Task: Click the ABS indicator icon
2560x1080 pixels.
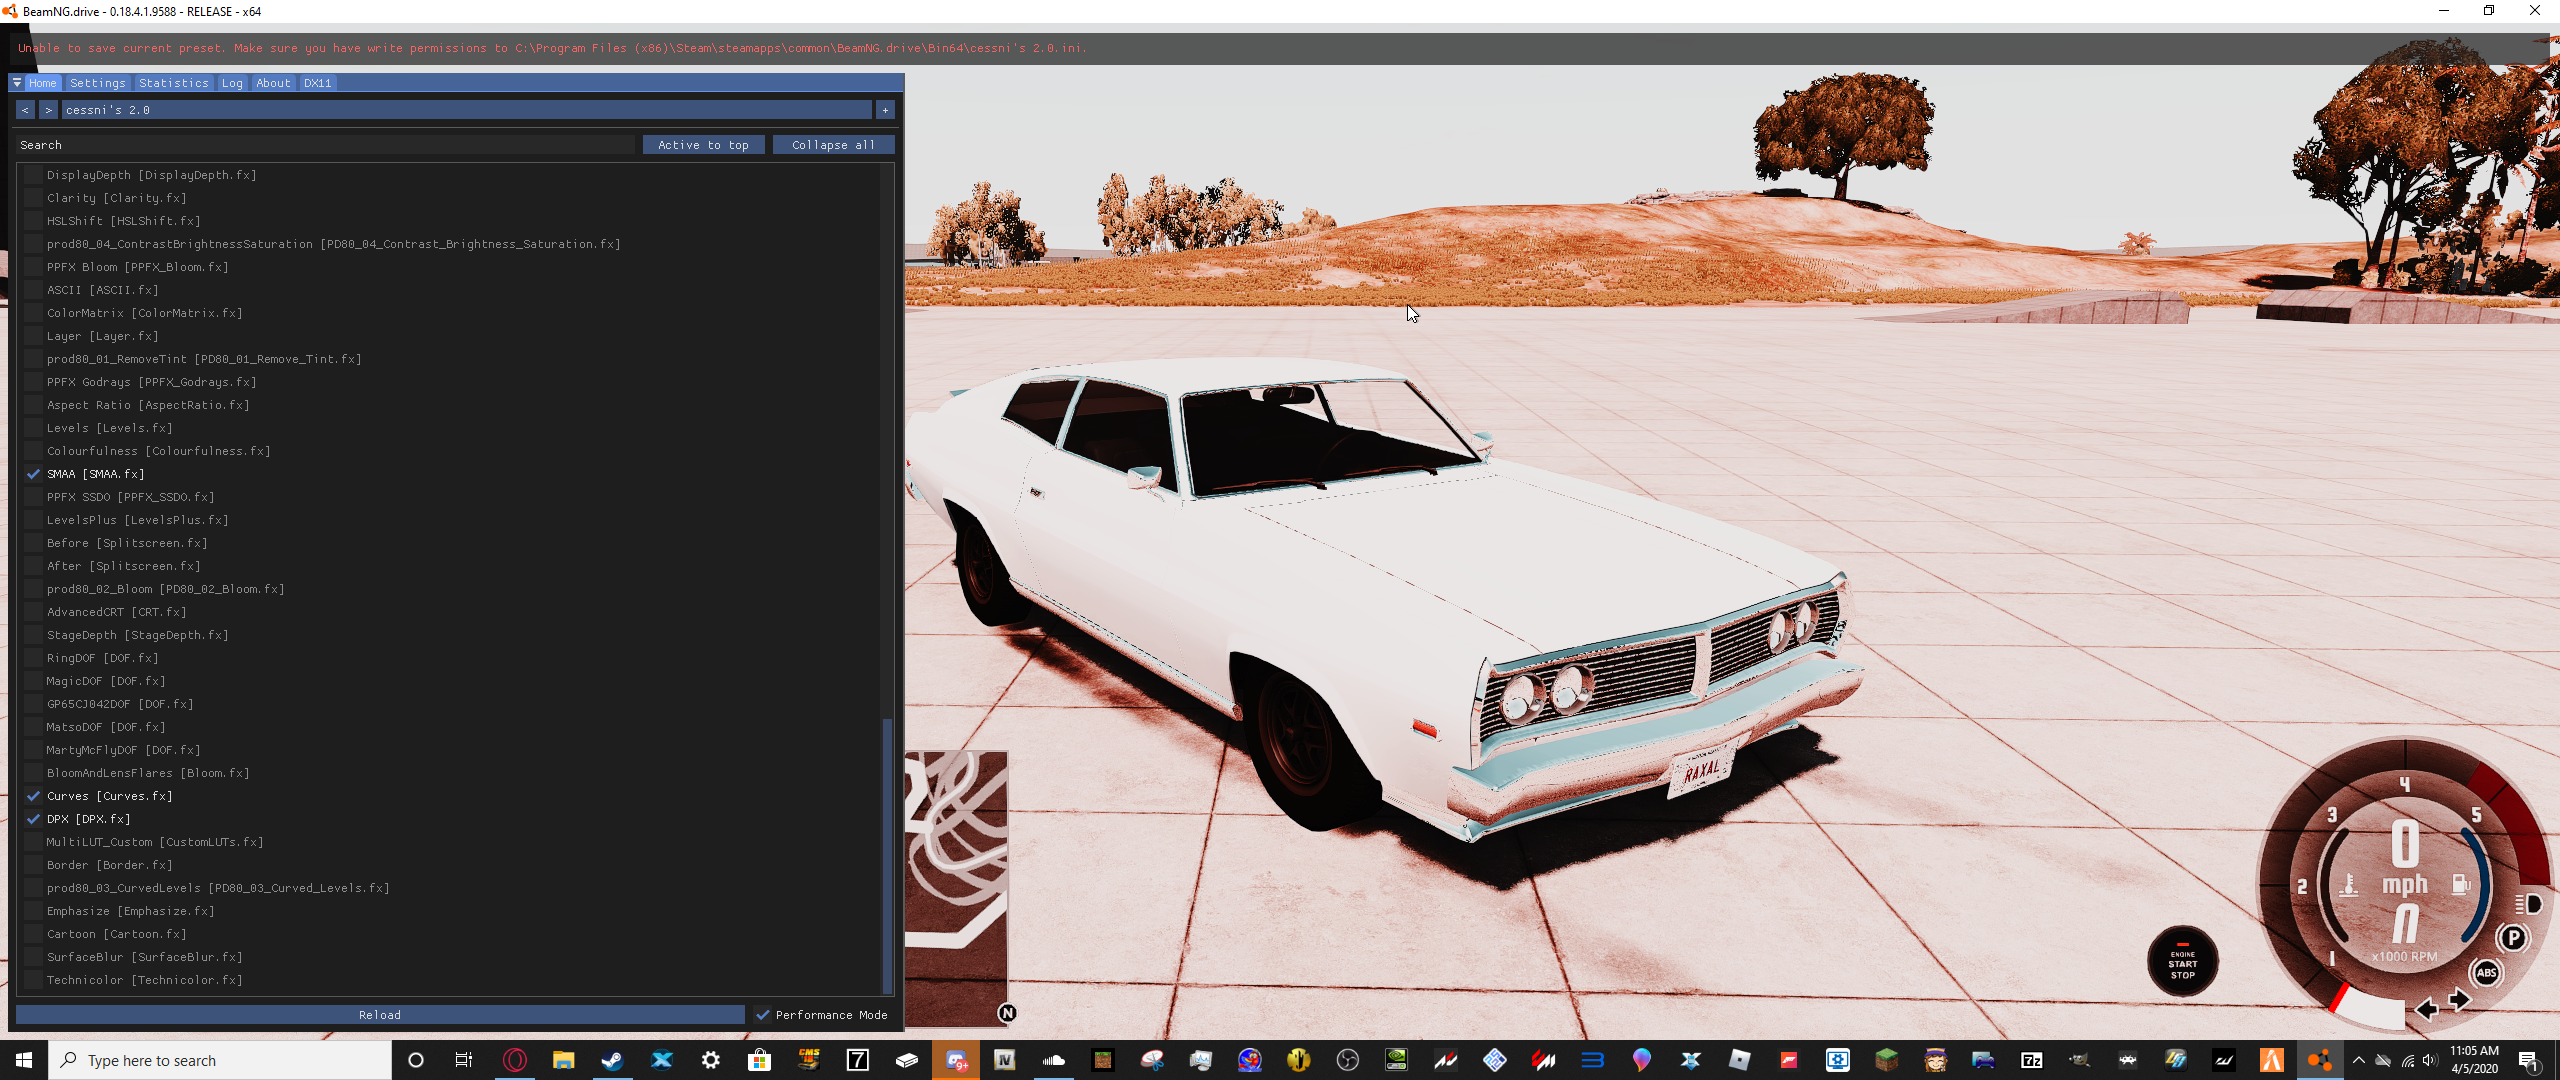Action: click(2486, 972)
